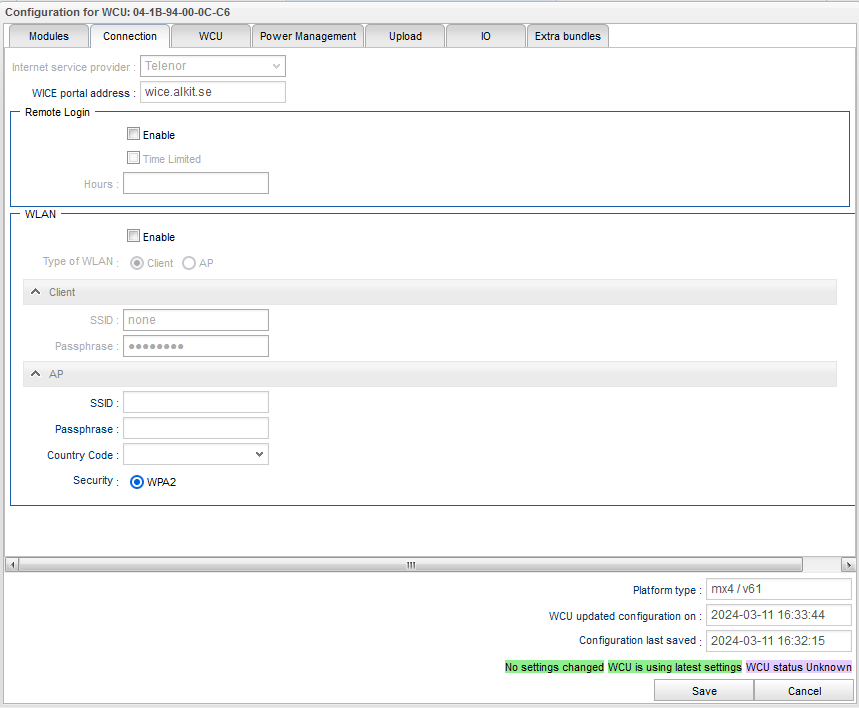Screen dimensions: 859x708
Task: Click the Cancel button
Action: click(804, 691)
